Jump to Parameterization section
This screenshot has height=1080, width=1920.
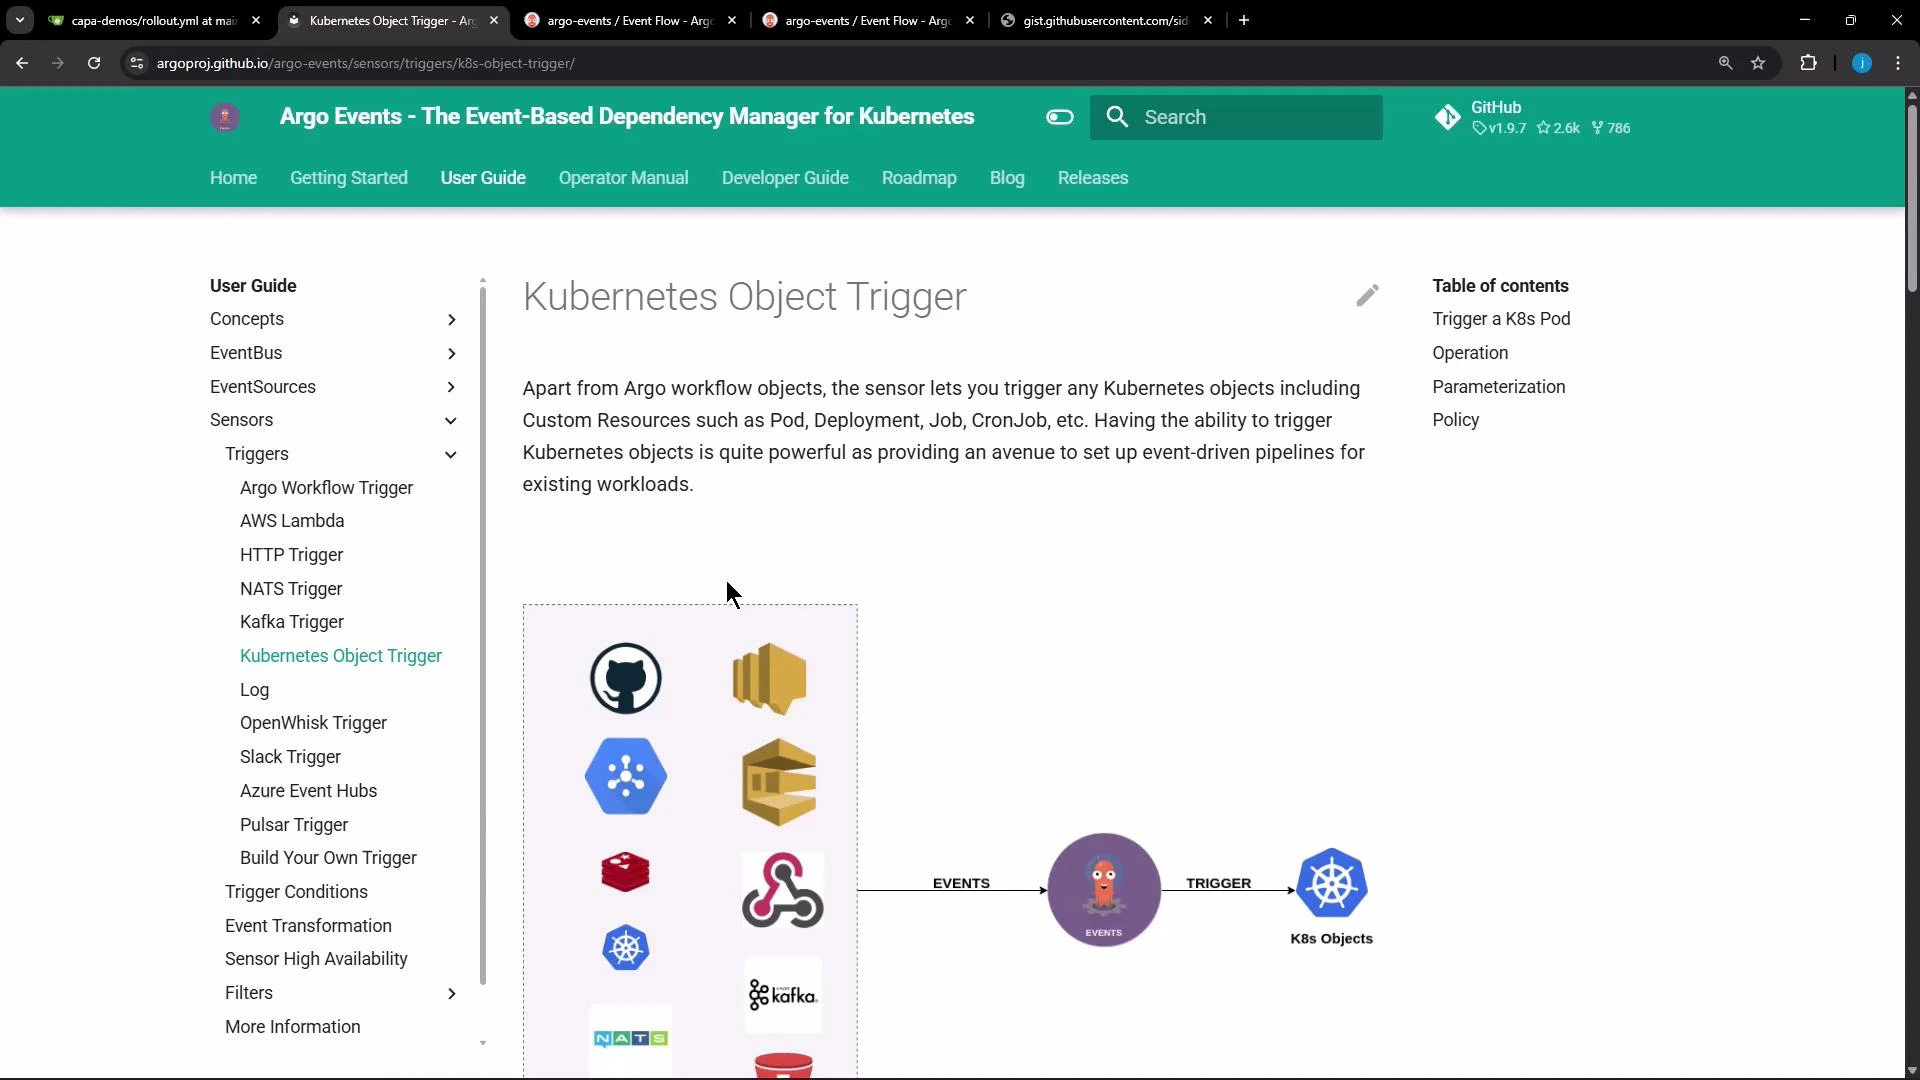tap(1498, 387)
